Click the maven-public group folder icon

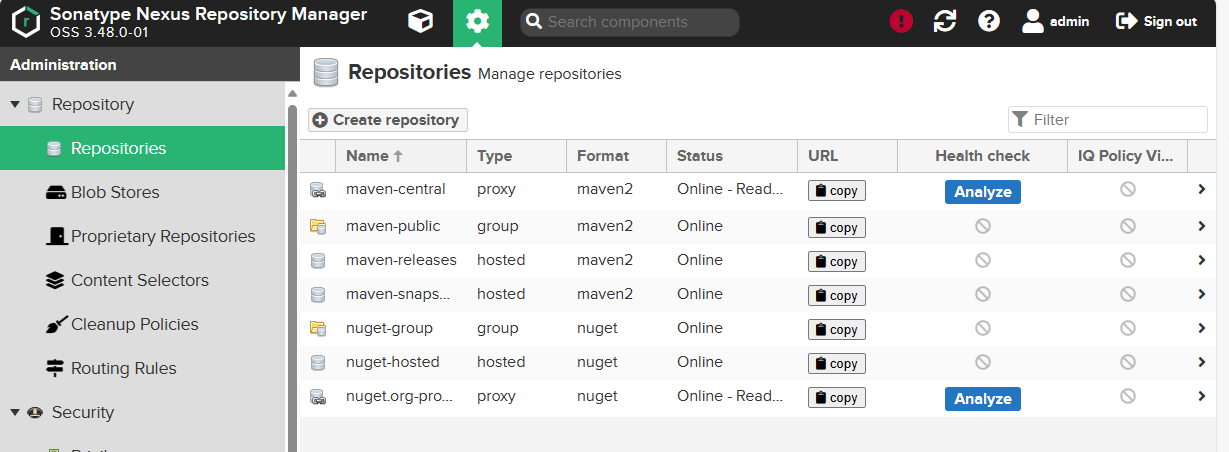click(x=318, y=227)
